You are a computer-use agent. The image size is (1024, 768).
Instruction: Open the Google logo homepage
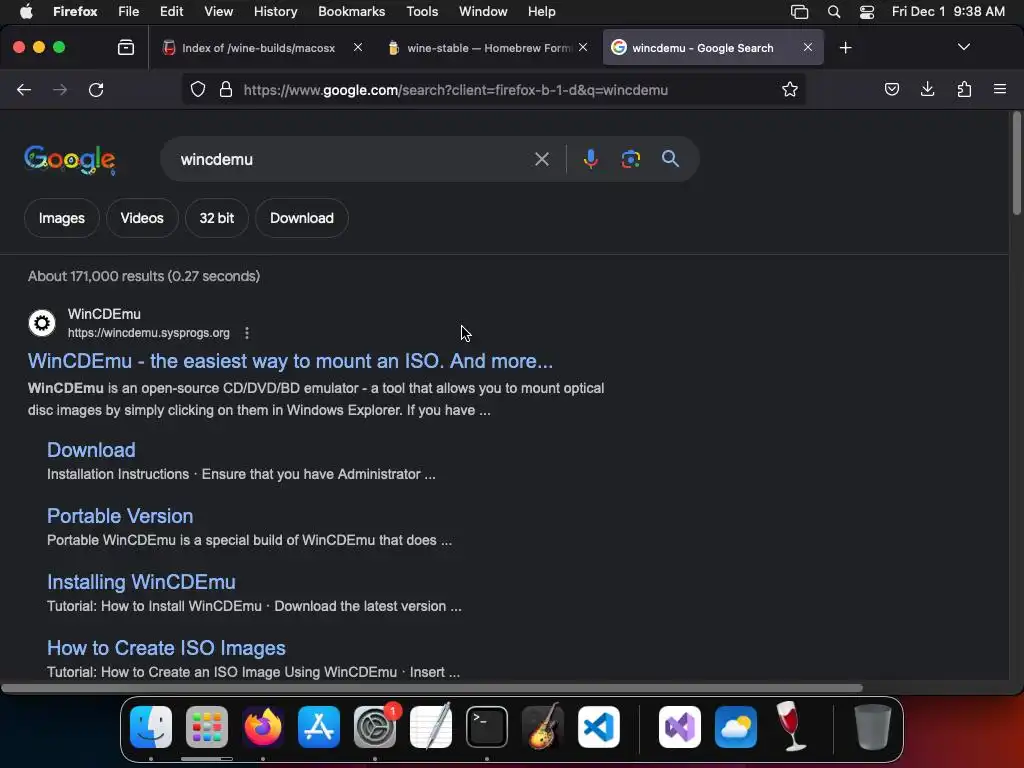(x=70, y=160)
